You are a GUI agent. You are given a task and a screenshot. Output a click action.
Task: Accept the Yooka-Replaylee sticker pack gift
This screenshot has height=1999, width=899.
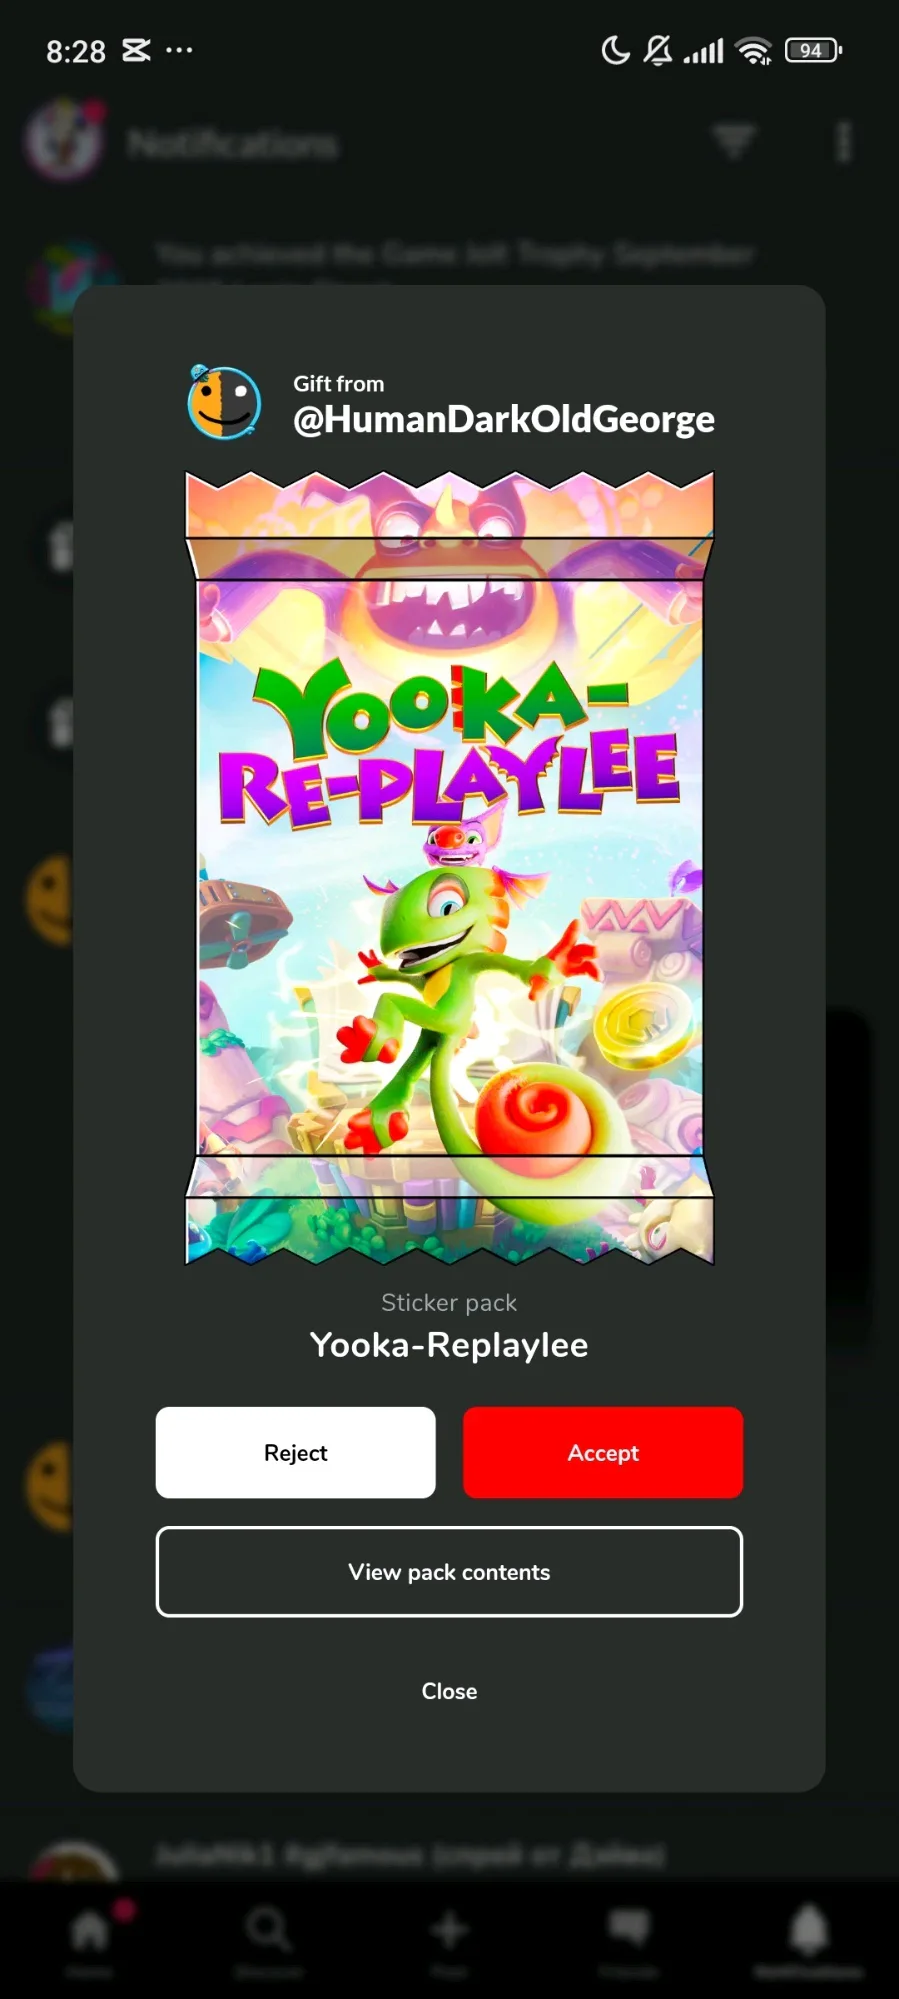(x=603, y=1452)
